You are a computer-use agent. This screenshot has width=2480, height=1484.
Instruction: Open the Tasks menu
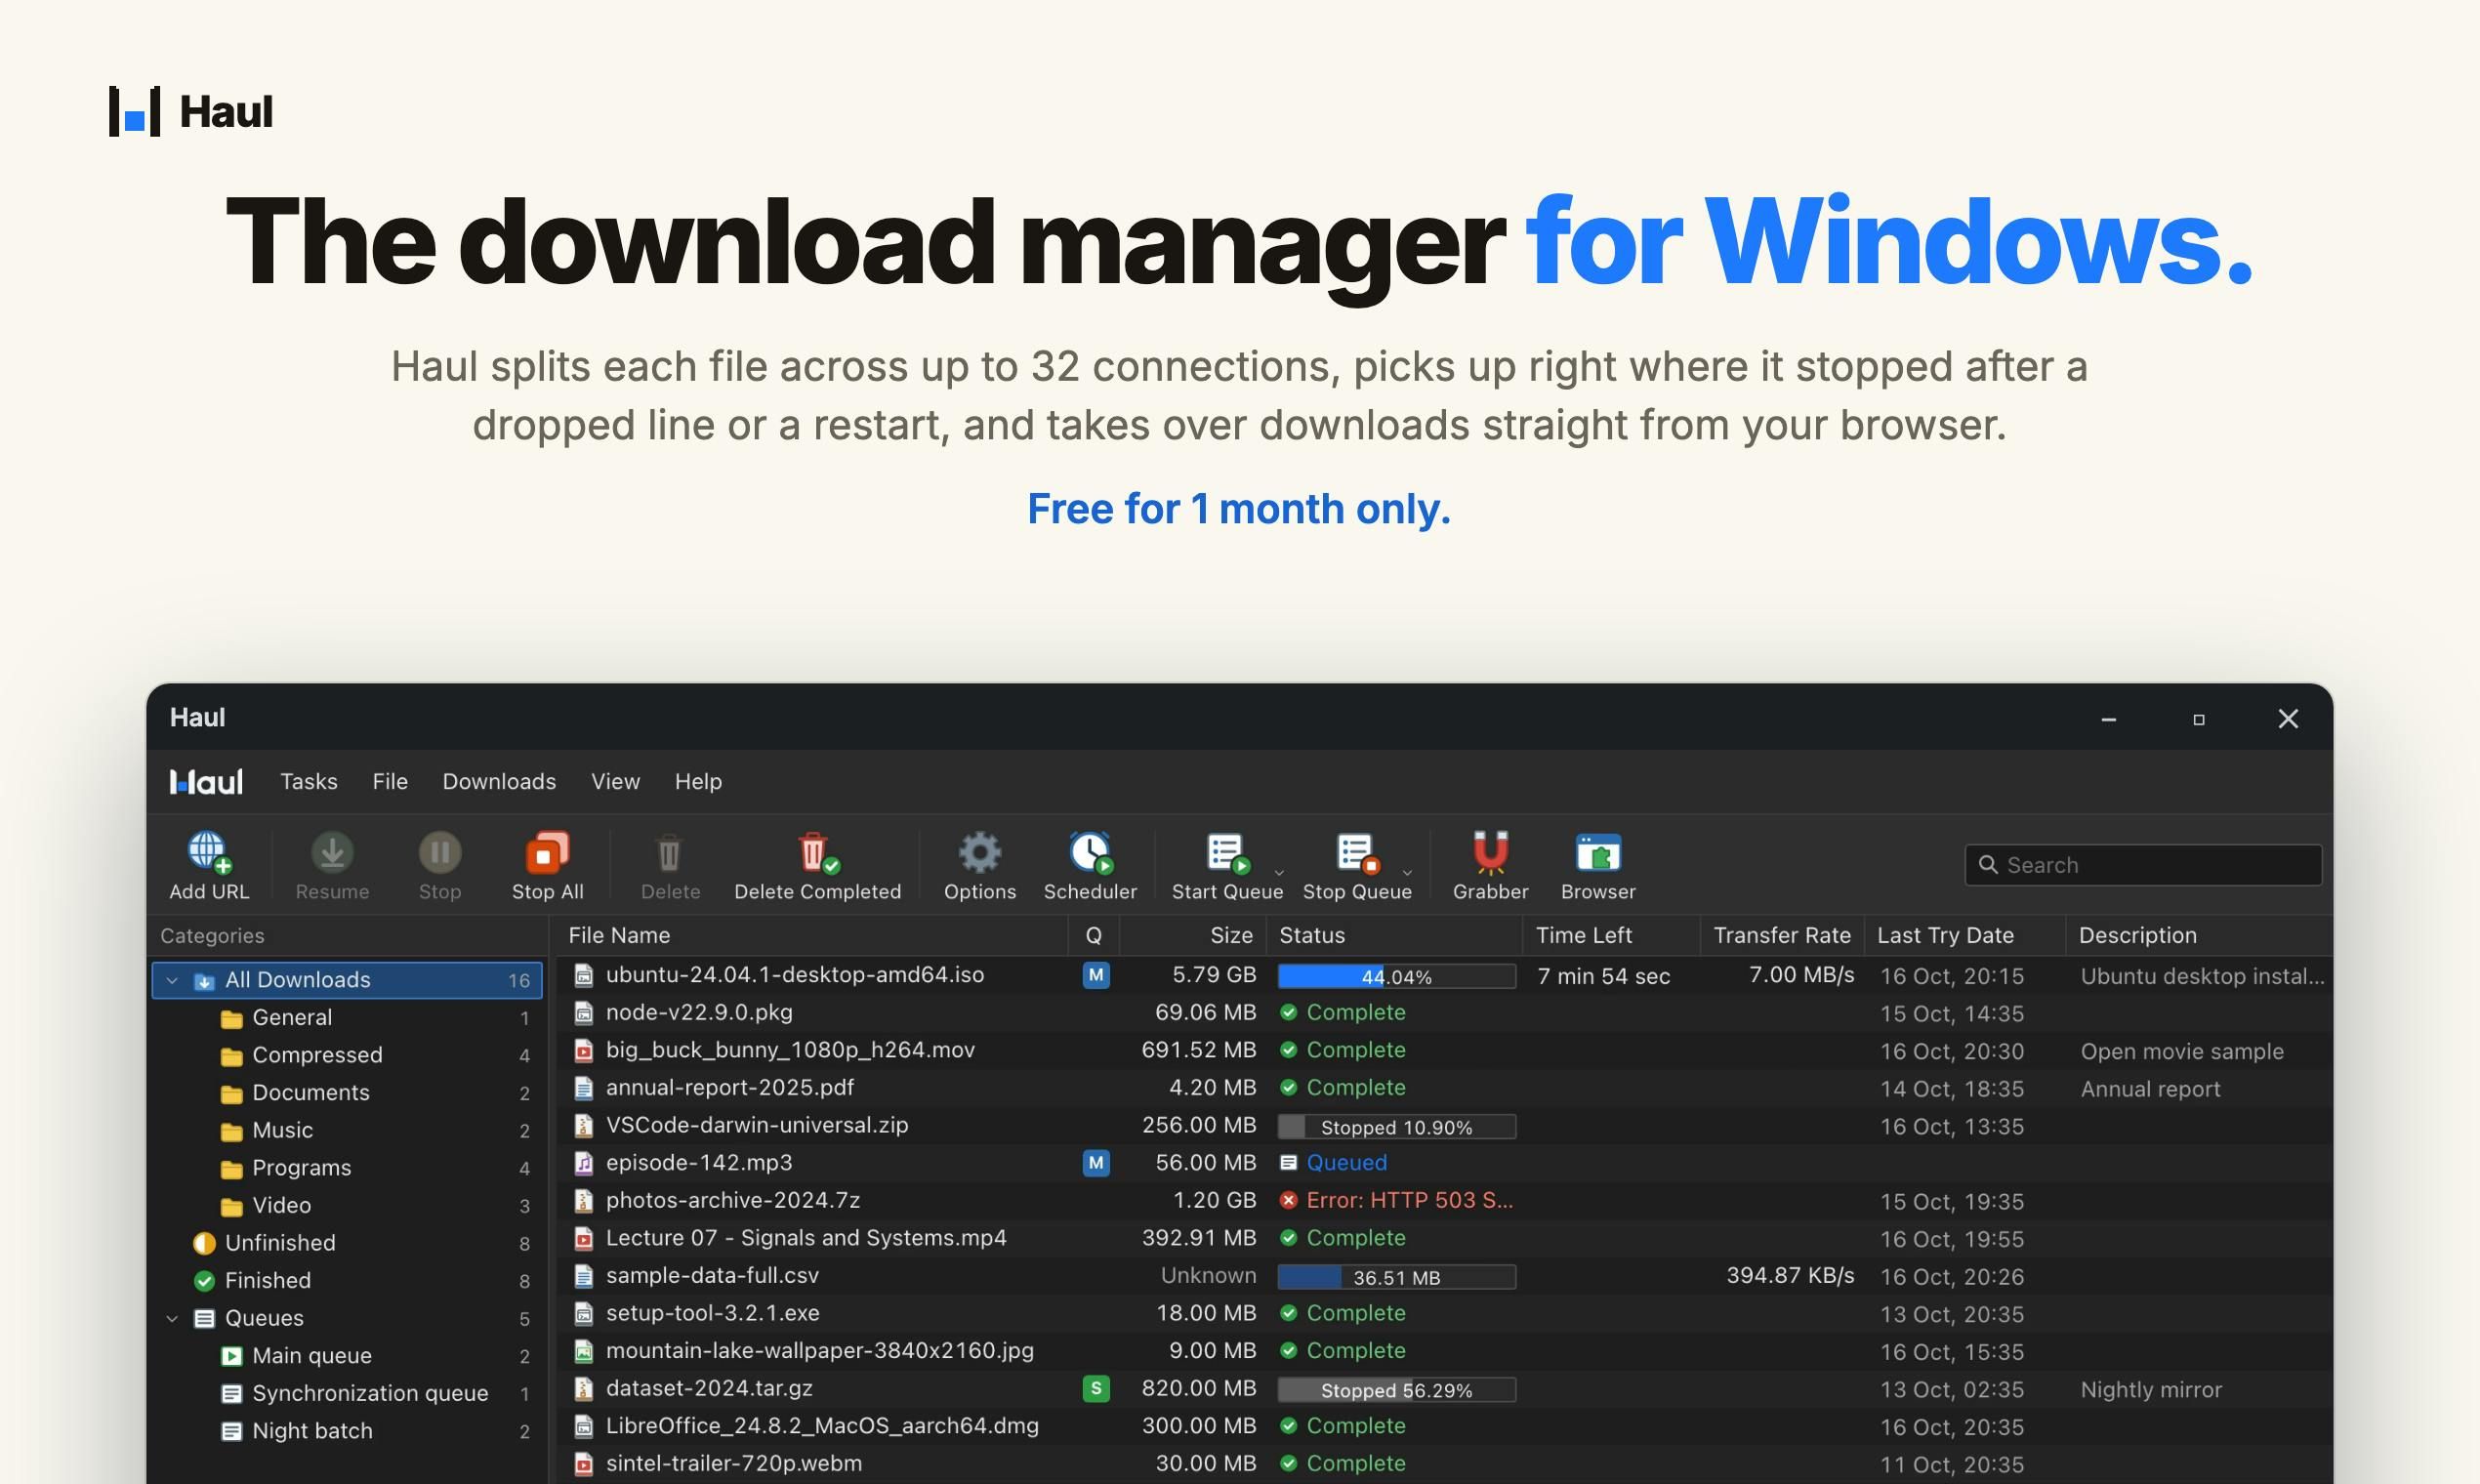309,782
